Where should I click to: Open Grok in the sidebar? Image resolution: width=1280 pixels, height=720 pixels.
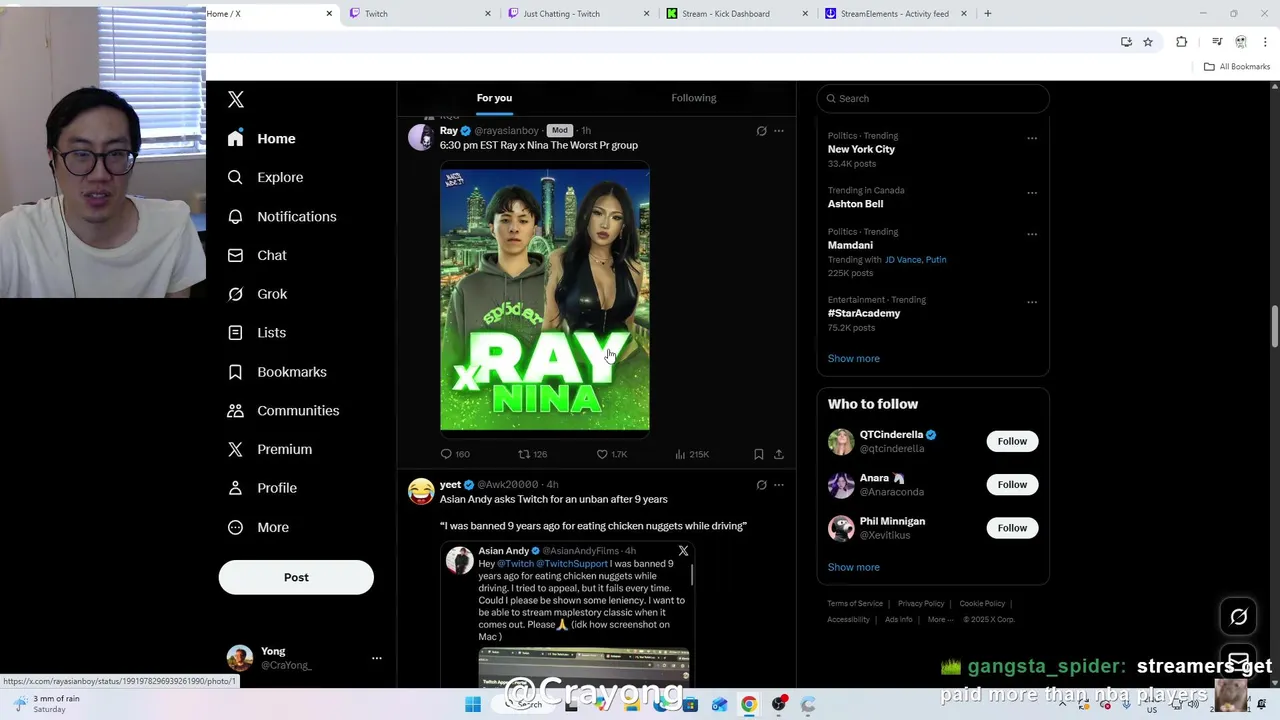(x=257, y=294)
